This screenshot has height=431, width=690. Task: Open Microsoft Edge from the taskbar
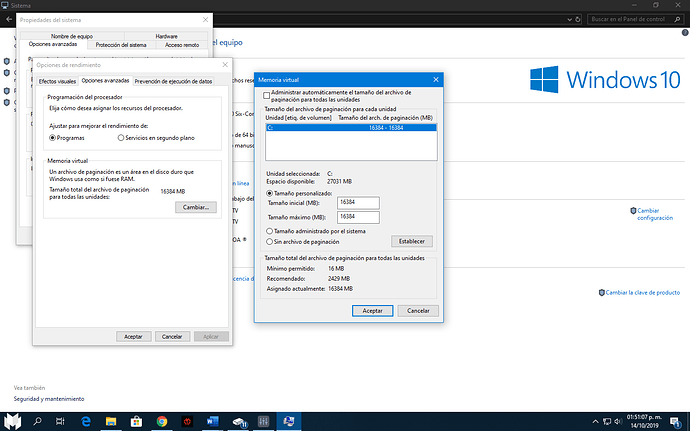click(x=85, y=421)
